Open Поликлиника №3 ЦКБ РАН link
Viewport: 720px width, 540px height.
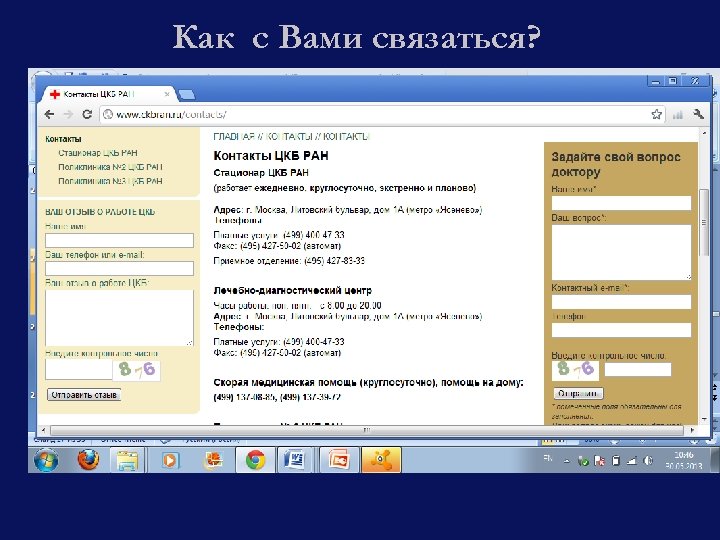[x=110, y=181]
